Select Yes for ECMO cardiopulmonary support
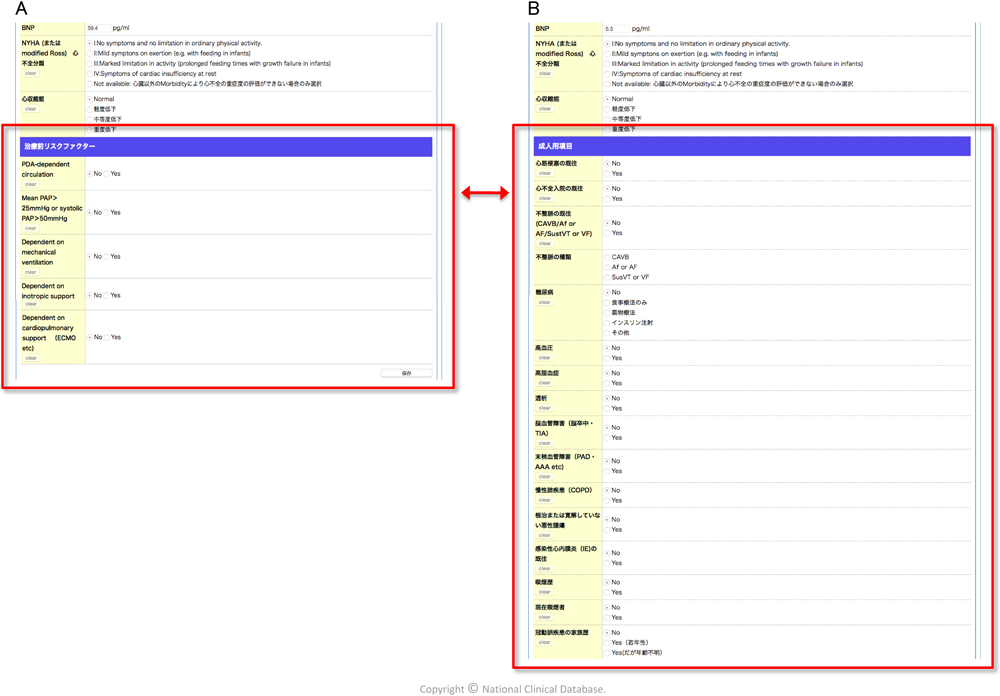This screenshot has width=1000, height=696. pyautogui.click(x=107, y=338)
